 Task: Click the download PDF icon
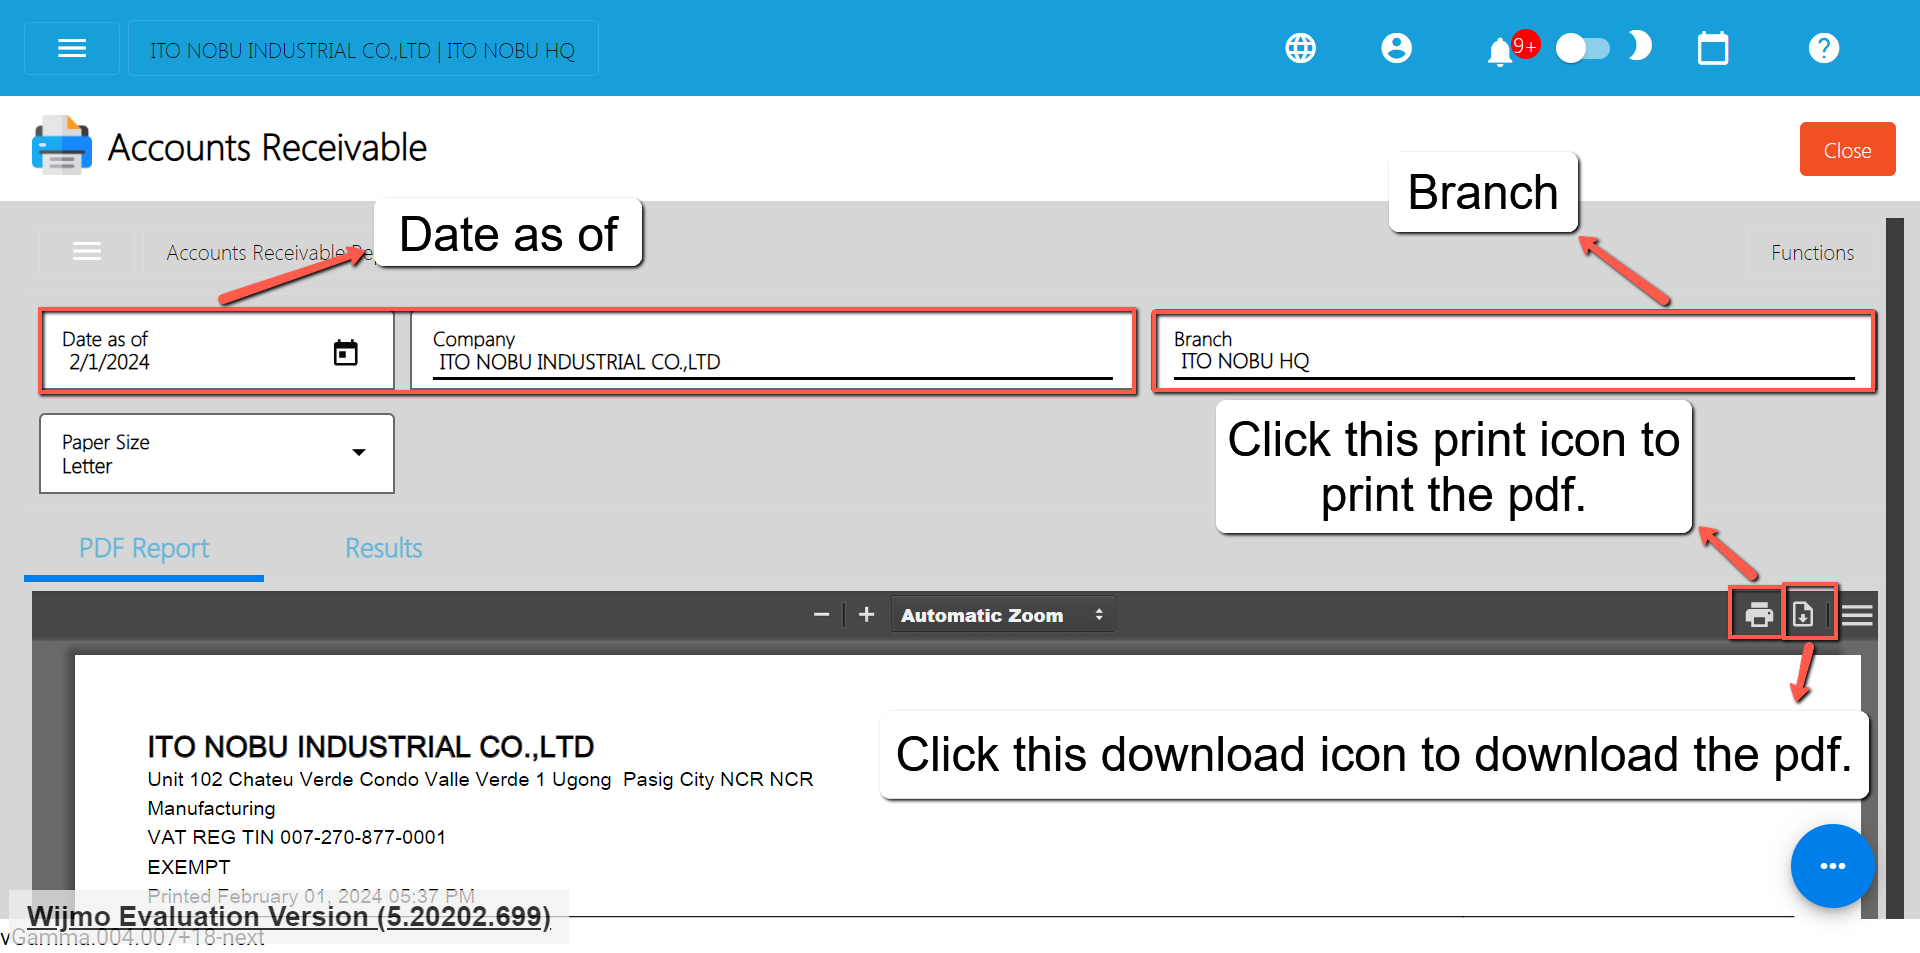point(1803,614)
